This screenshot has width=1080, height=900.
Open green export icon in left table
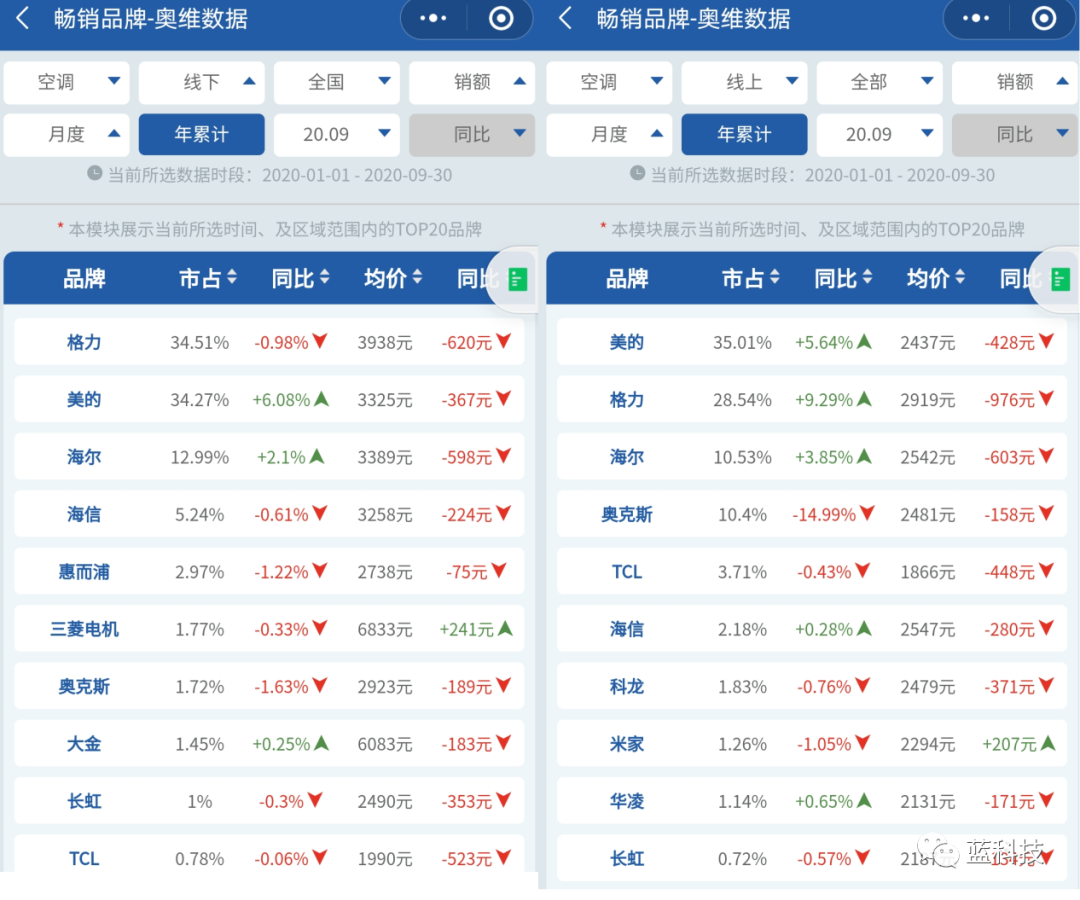tap(517, 280)
